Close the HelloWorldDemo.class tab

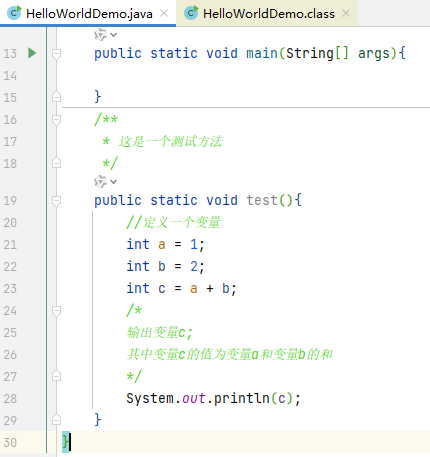tap(346, 13)
